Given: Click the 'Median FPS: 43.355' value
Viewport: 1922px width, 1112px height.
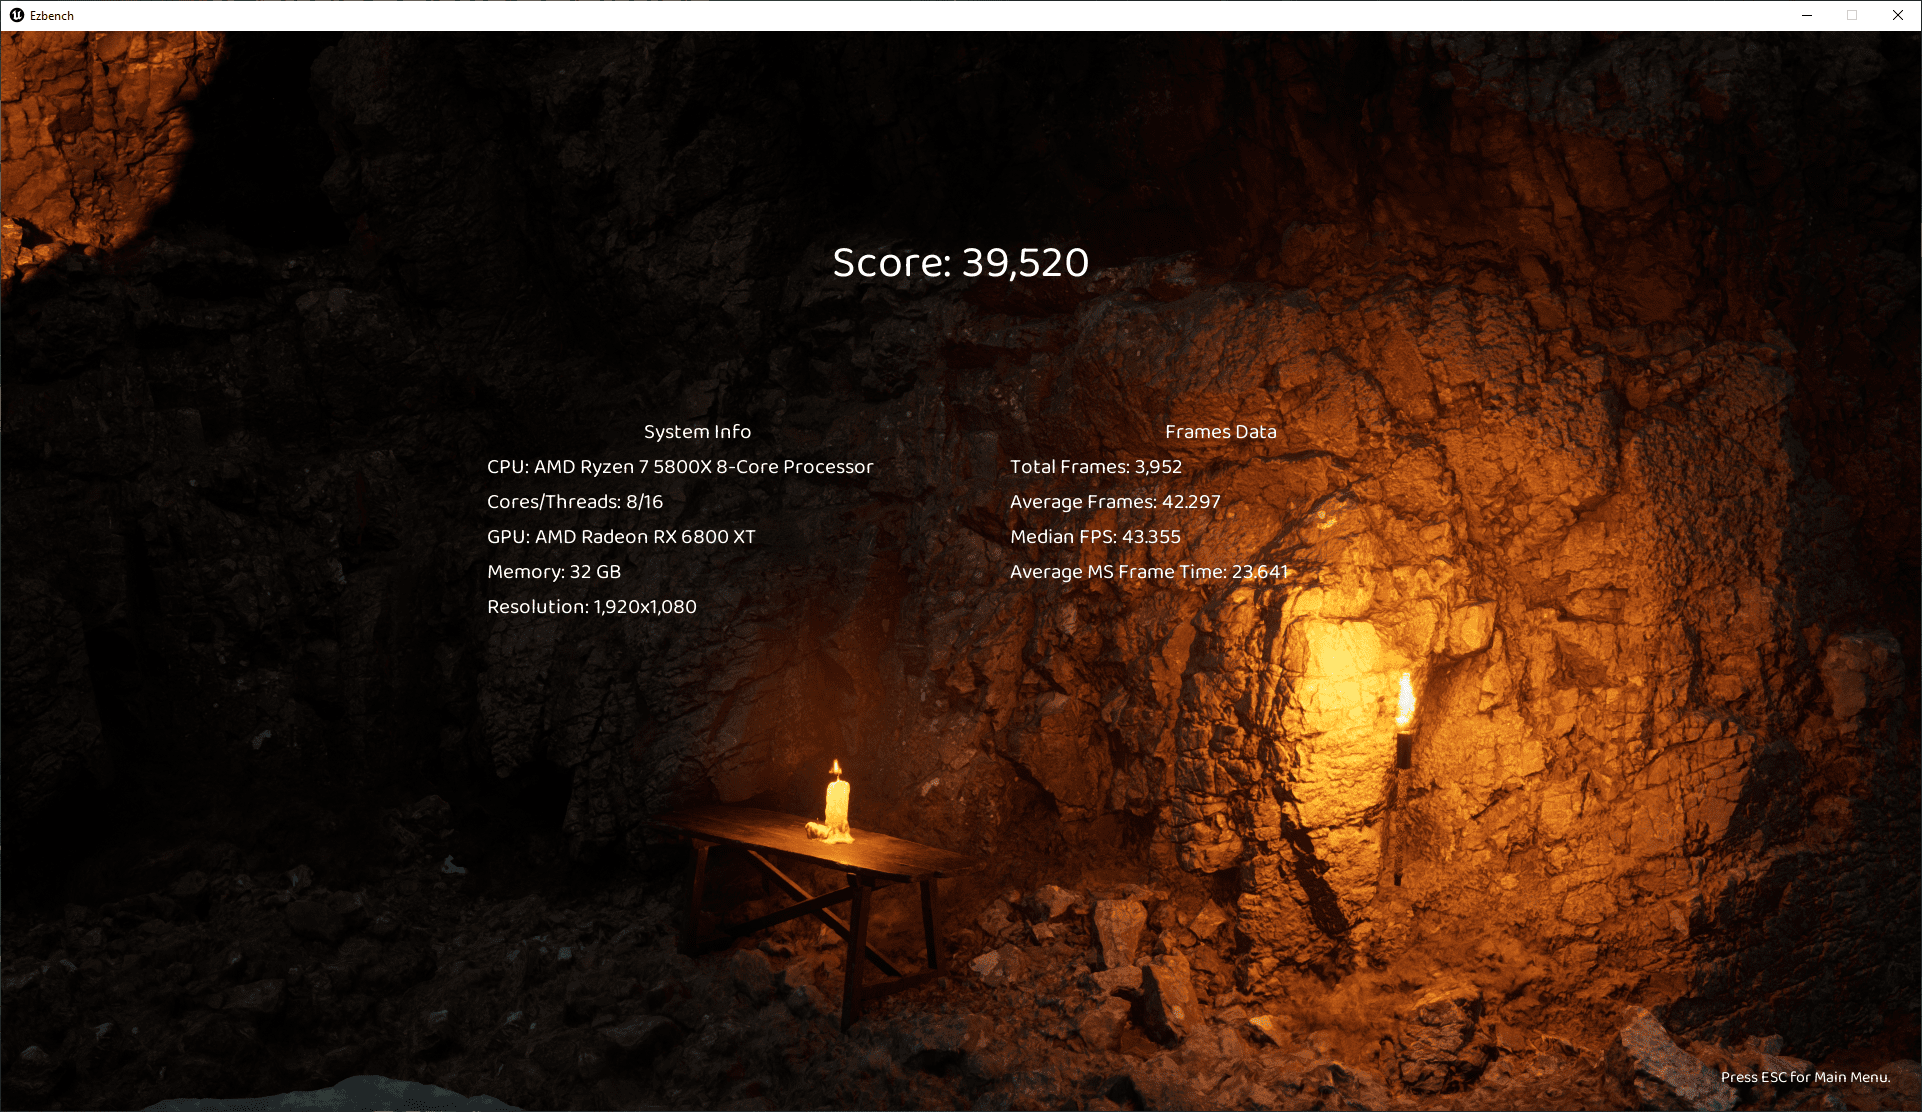Looking at the screenshot, I should 1095,537.
